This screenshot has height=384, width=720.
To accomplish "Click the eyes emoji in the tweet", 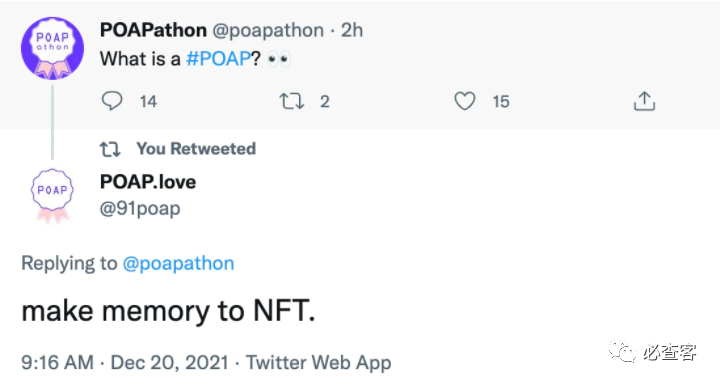I will [x=279, y=59].
